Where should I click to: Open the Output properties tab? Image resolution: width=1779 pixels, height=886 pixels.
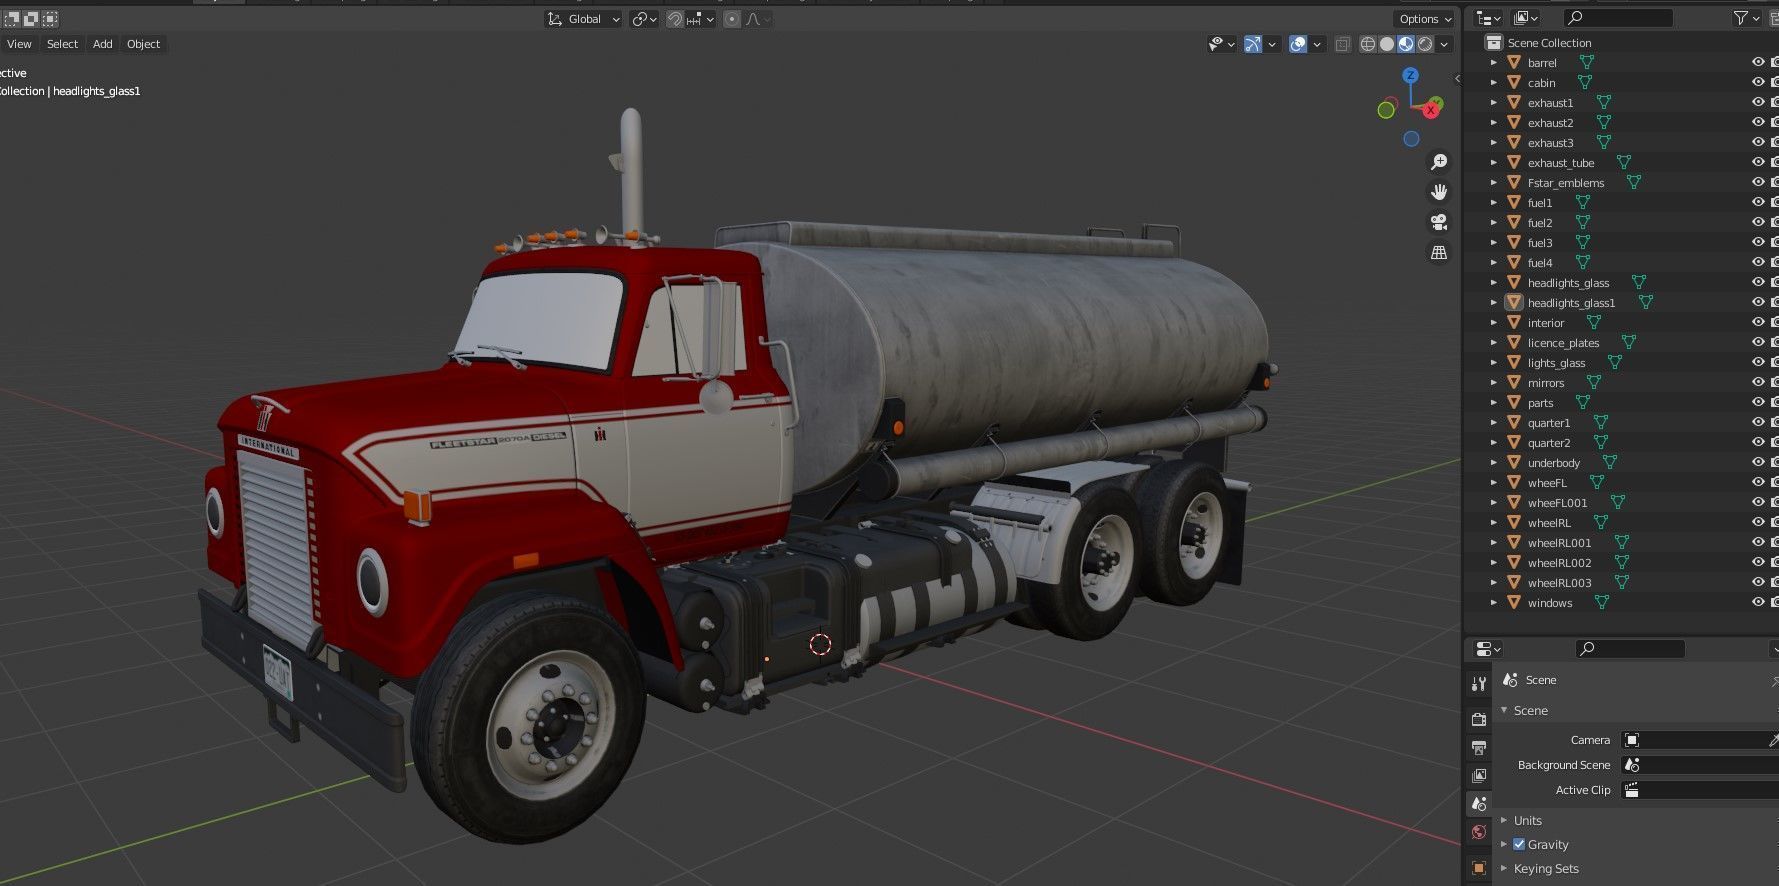pos(1479,747)
